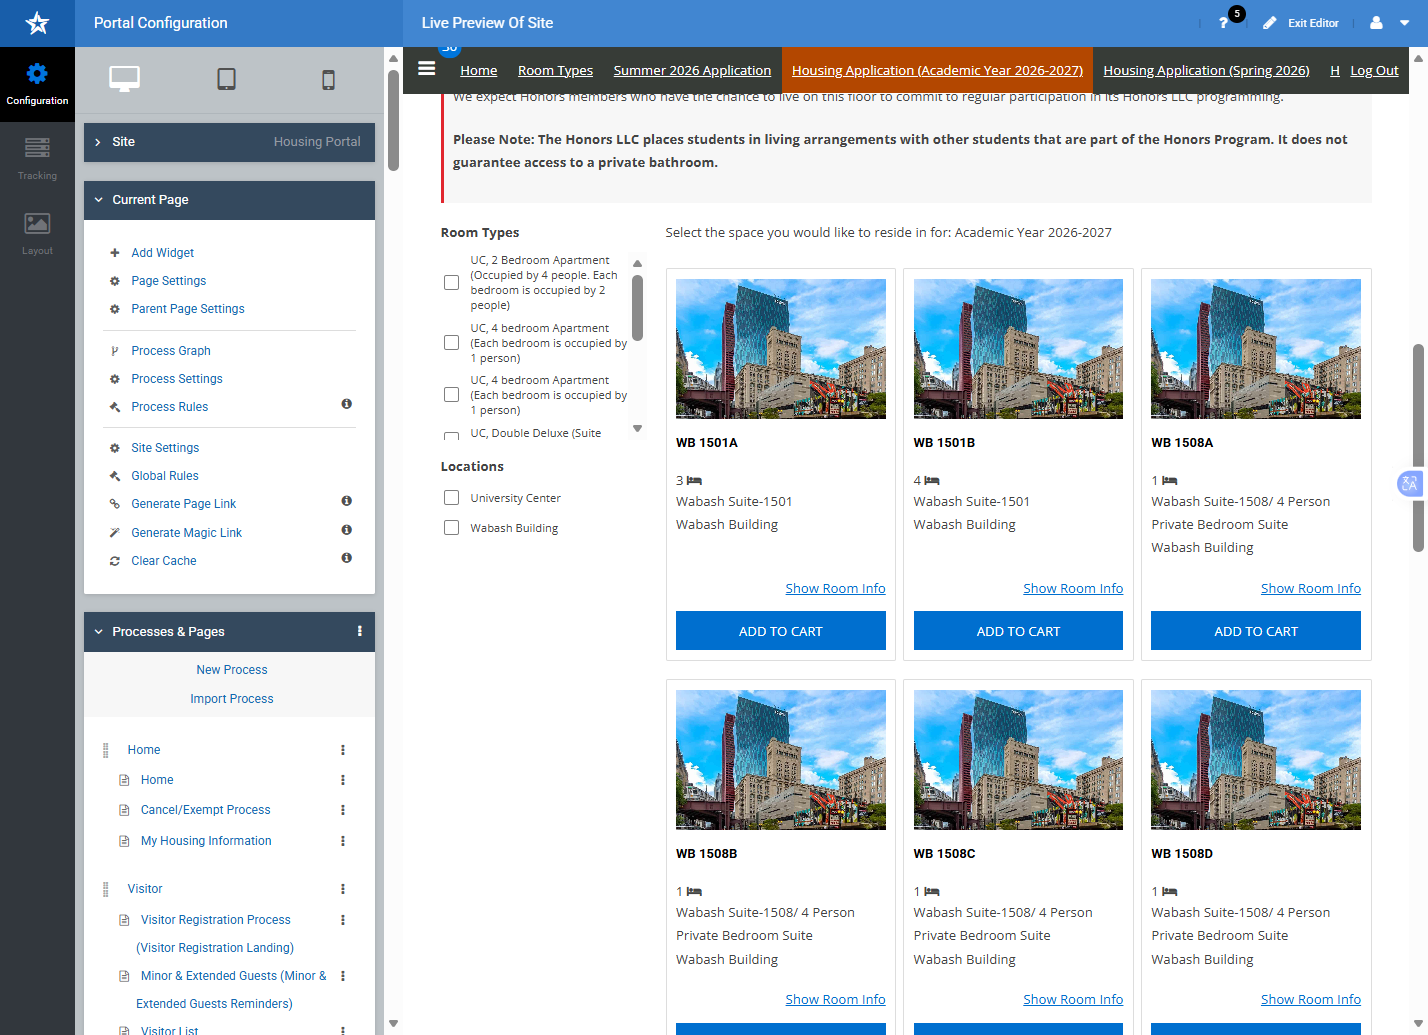Image resolution: width=1428 pixels, height=1035 pixels.
Task: Open Housing Application Spring 2026 tab
Action: tap(1206, 70)
